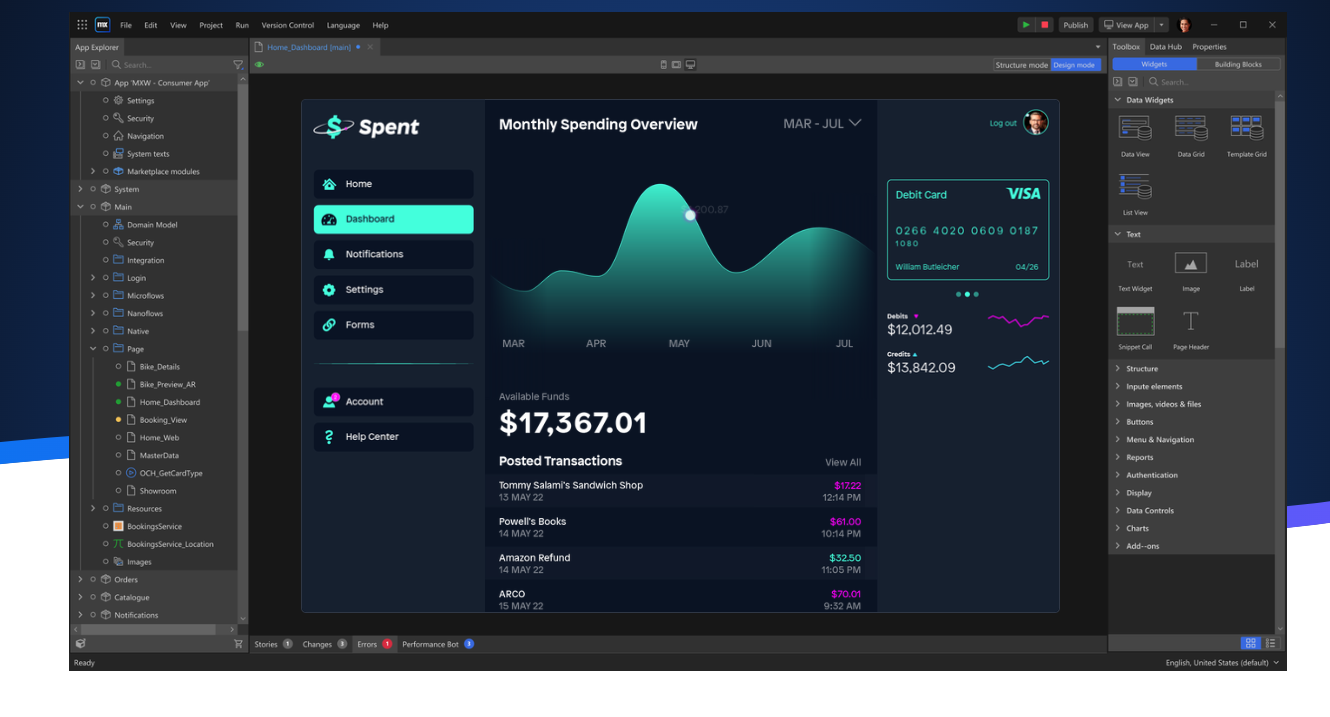Collapse the Main module node
Image resolution: width=1330 pixels, height=717 pixels.
pos(80,207)
